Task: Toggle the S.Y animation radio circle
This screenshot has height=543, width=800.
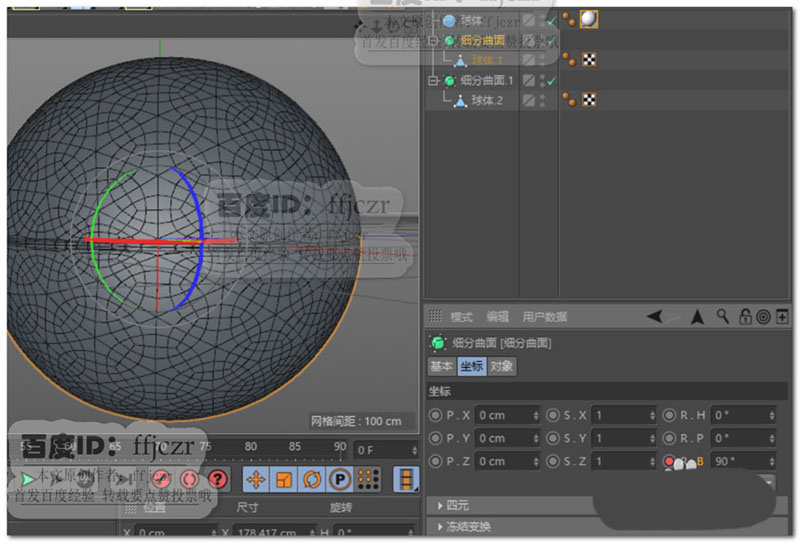Action: 552,438
